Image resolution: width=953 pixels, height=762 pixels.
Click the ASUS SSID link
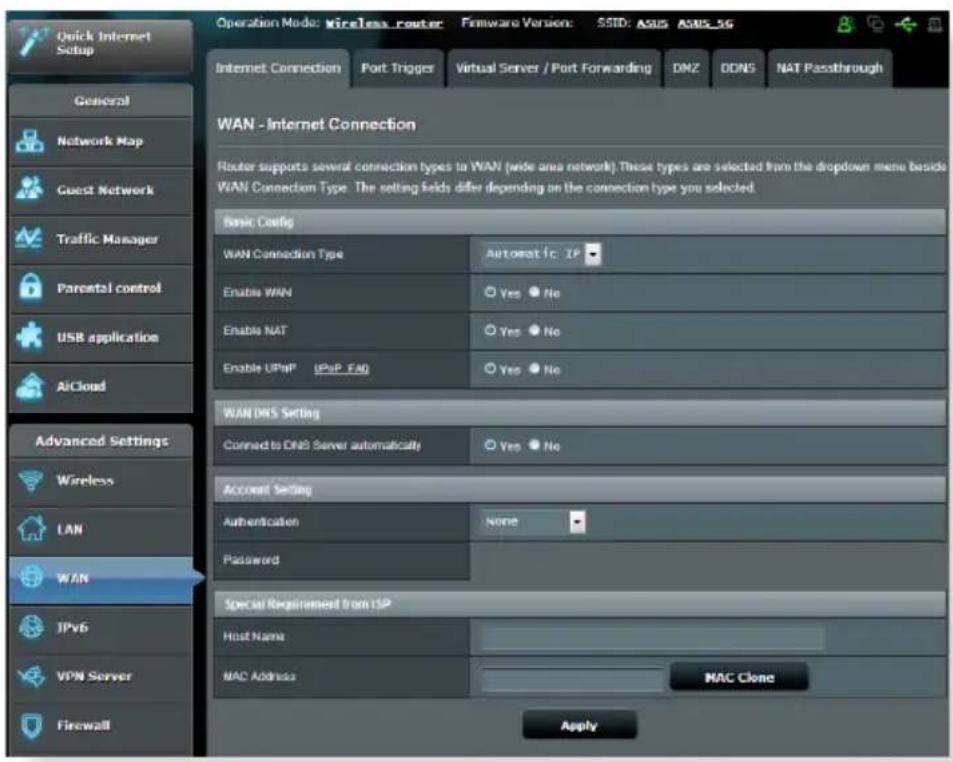[652, 24]
